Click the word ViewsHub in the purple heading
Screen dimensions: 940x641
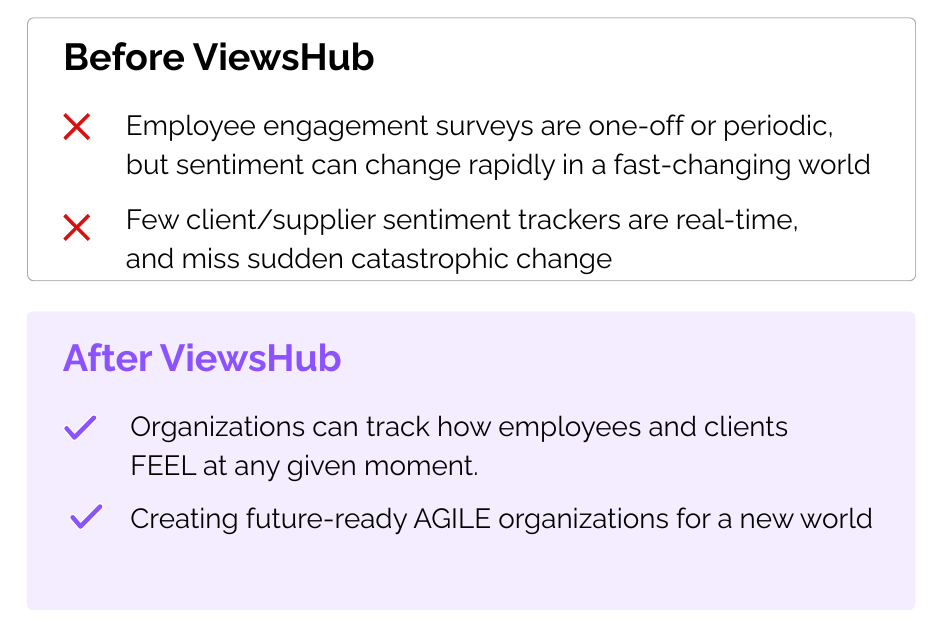[251, 359]
